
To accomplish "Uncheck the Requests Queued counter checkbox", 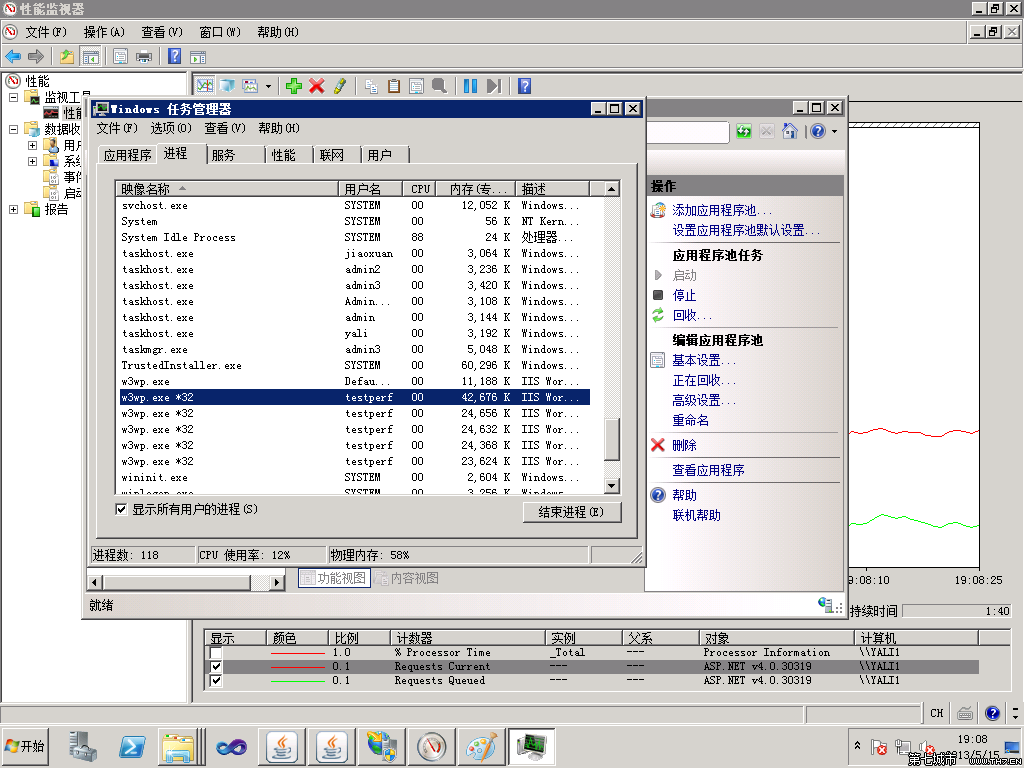I will [x=216, y=681].
